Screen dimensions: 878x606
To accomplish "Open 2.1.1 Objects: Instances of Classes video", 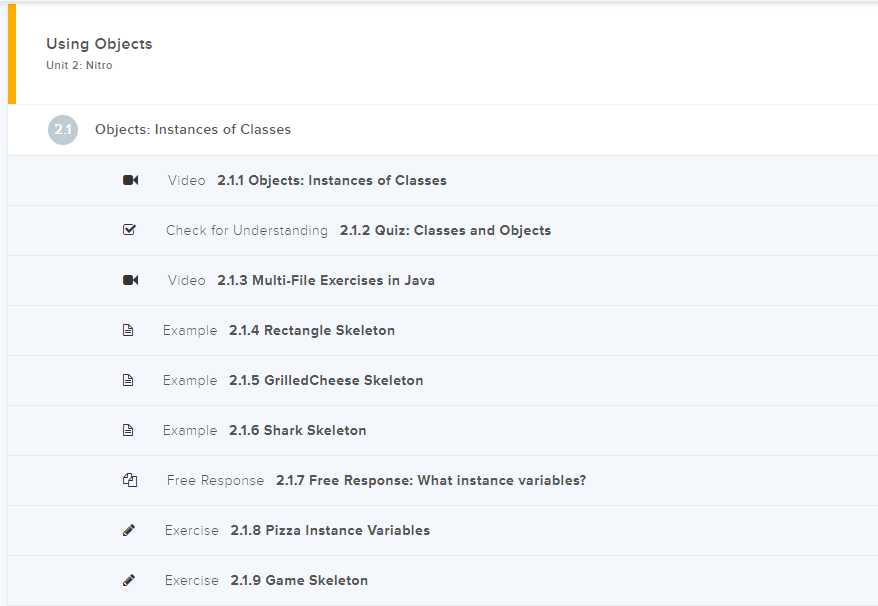I will 331,181.
